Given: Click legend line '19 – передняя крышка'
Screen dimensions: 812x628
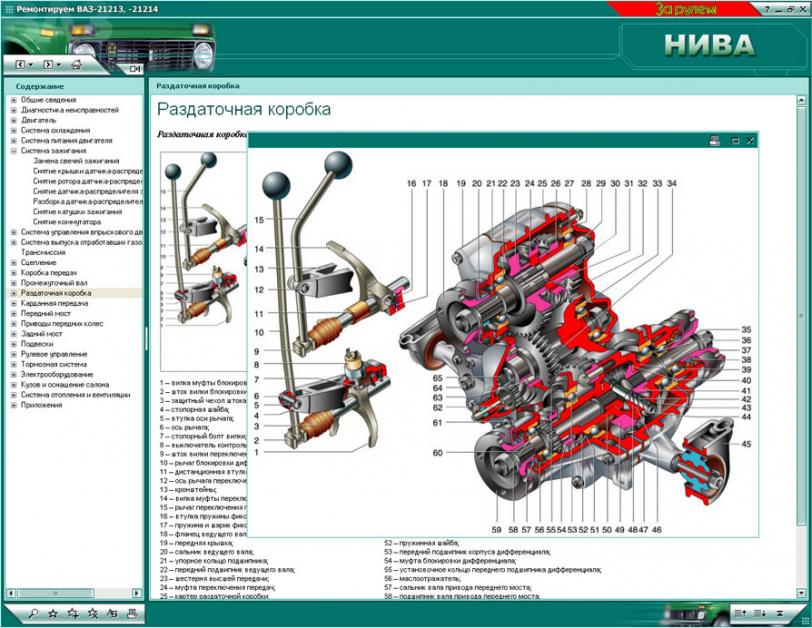Looking at the screenshot, I should 196,543.
